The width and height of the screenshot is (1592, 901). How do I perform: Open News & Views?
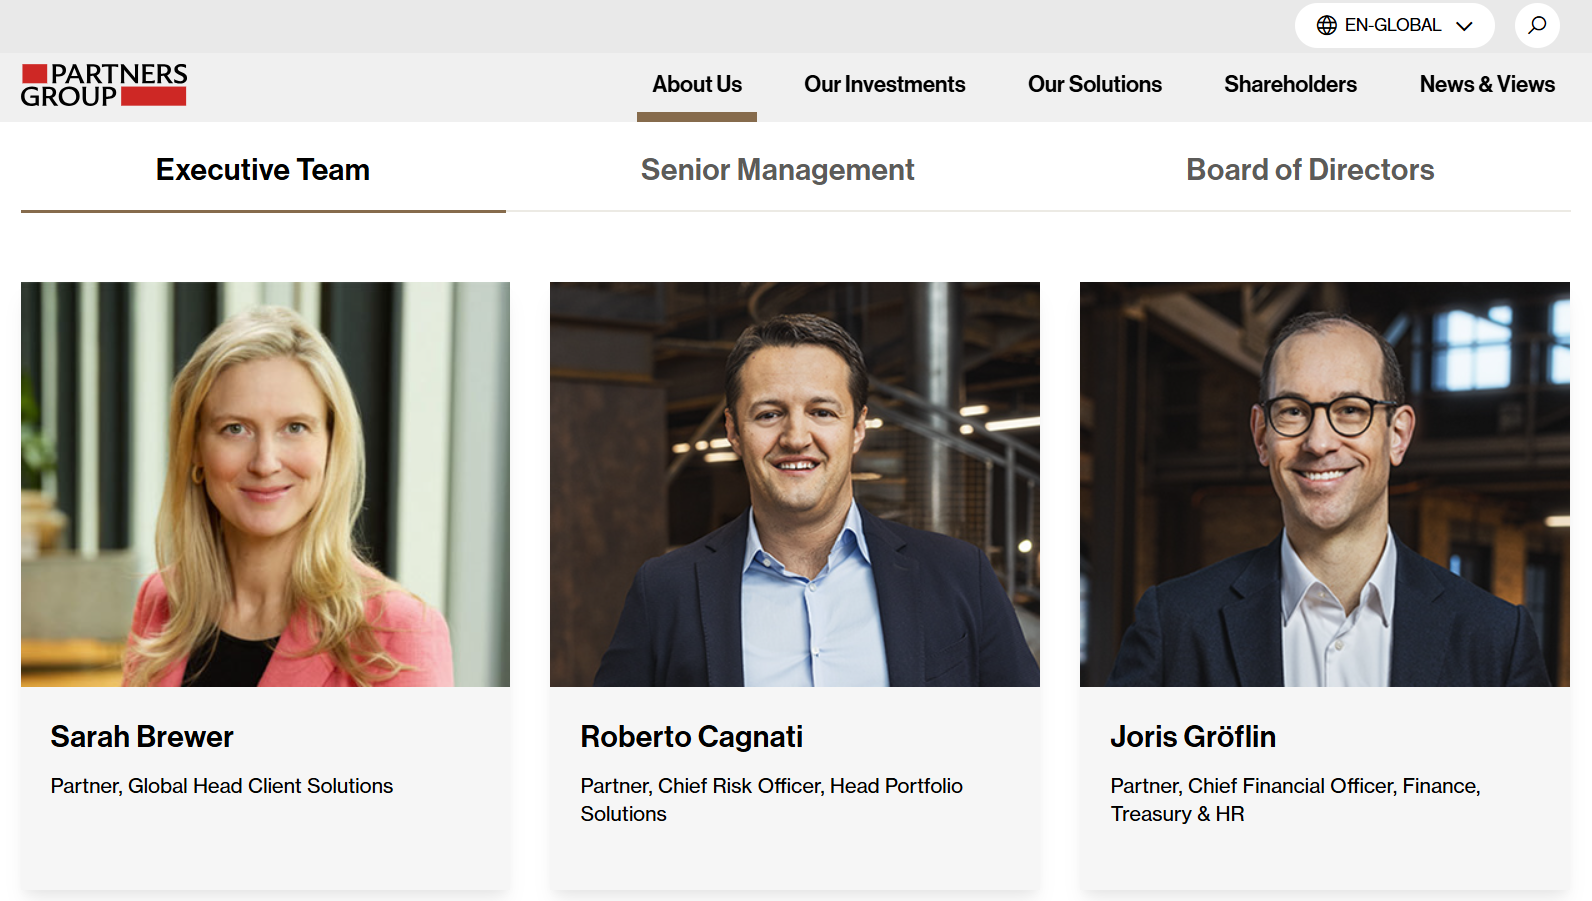[x=1487, y=85]
